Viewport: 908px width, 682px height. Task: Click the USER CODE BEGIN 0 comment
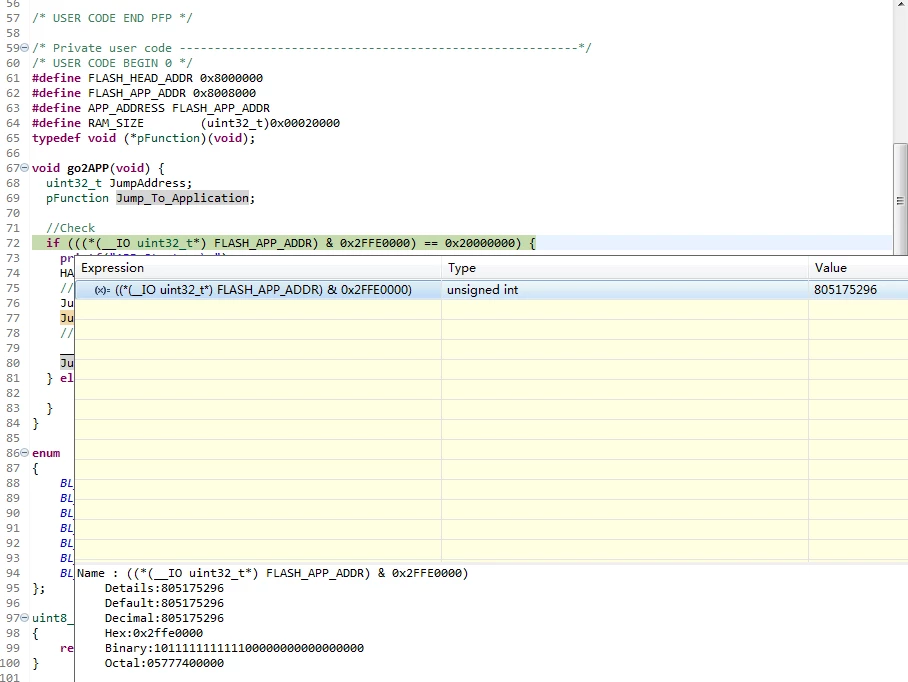112,63
